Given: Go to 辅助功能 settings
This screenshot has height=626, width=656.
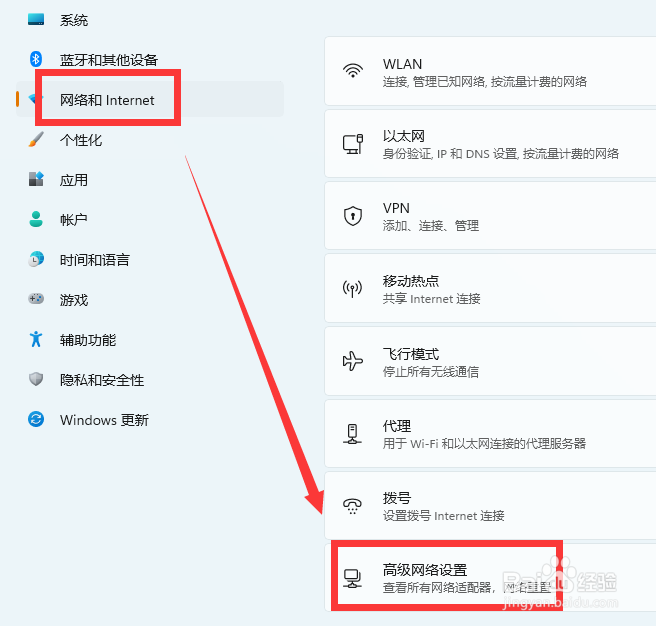Looking at the screenshot, I should click(150, 339).
